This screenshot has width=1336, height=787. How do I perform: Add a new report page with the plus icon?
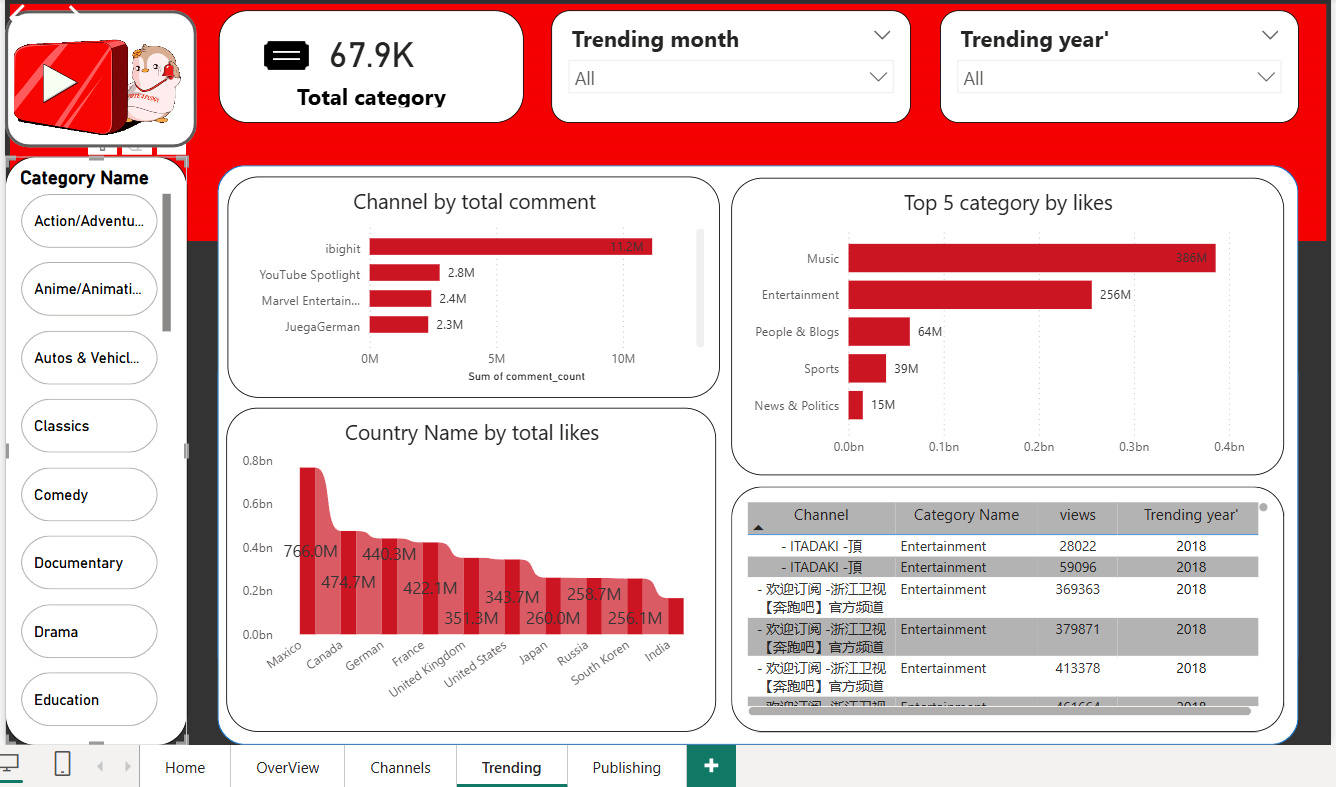(711, 765)
